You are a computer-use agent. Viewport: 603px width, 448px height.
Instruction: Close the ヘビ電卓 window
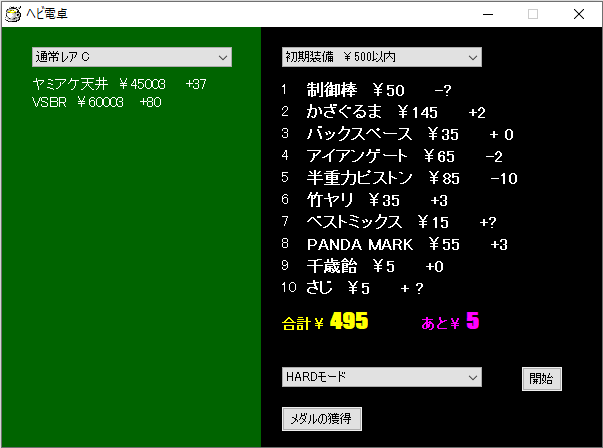[x=579, y=14]
